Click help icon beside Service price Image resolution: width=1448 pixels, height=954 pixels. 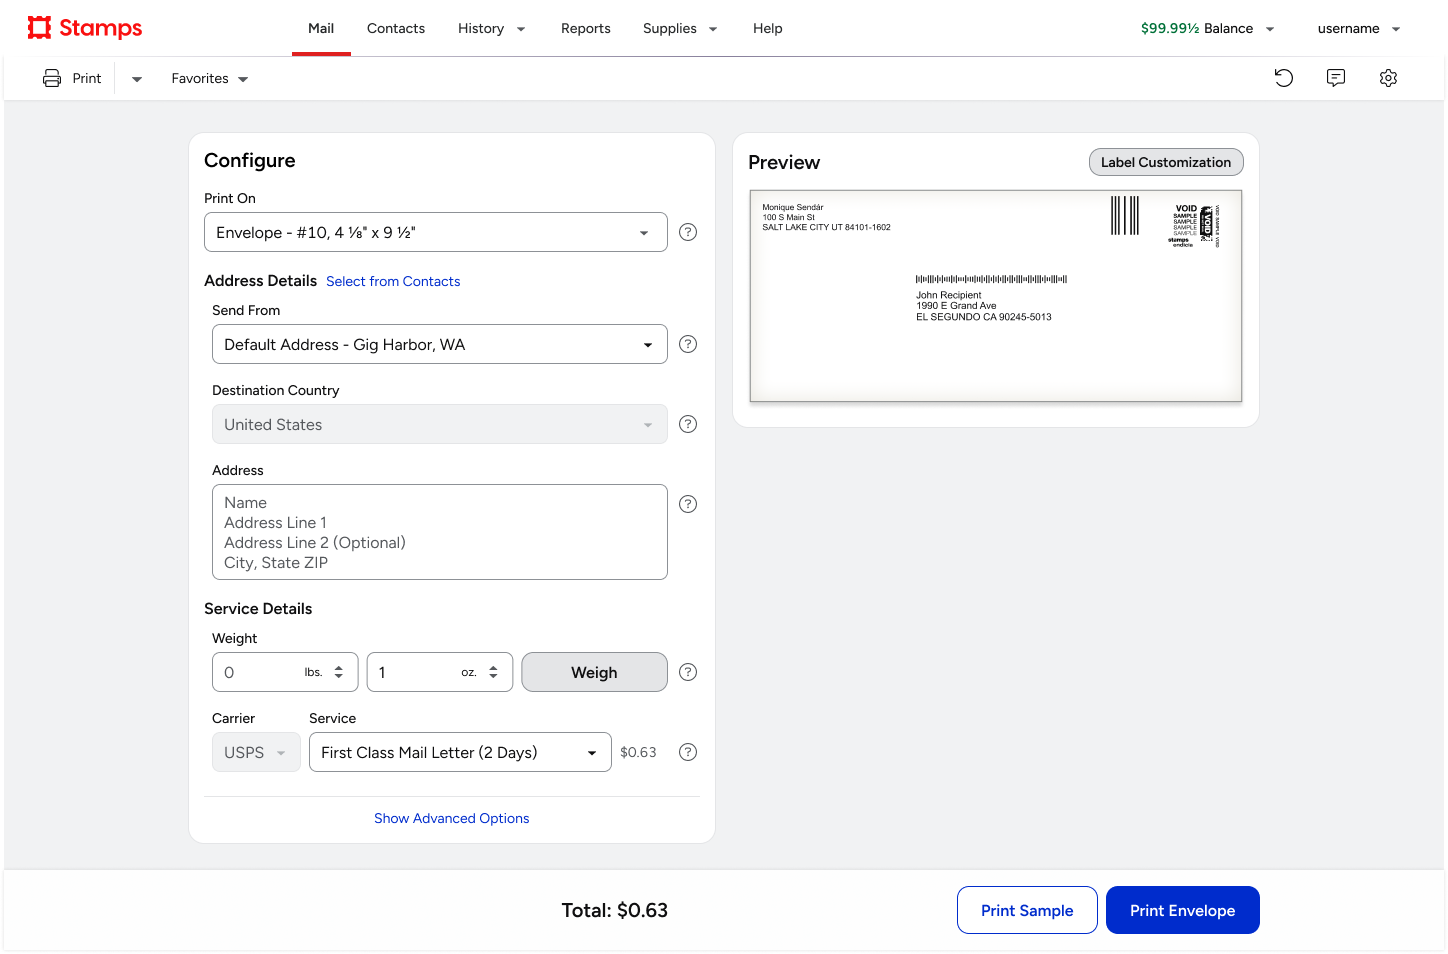(x=688, y=752)
